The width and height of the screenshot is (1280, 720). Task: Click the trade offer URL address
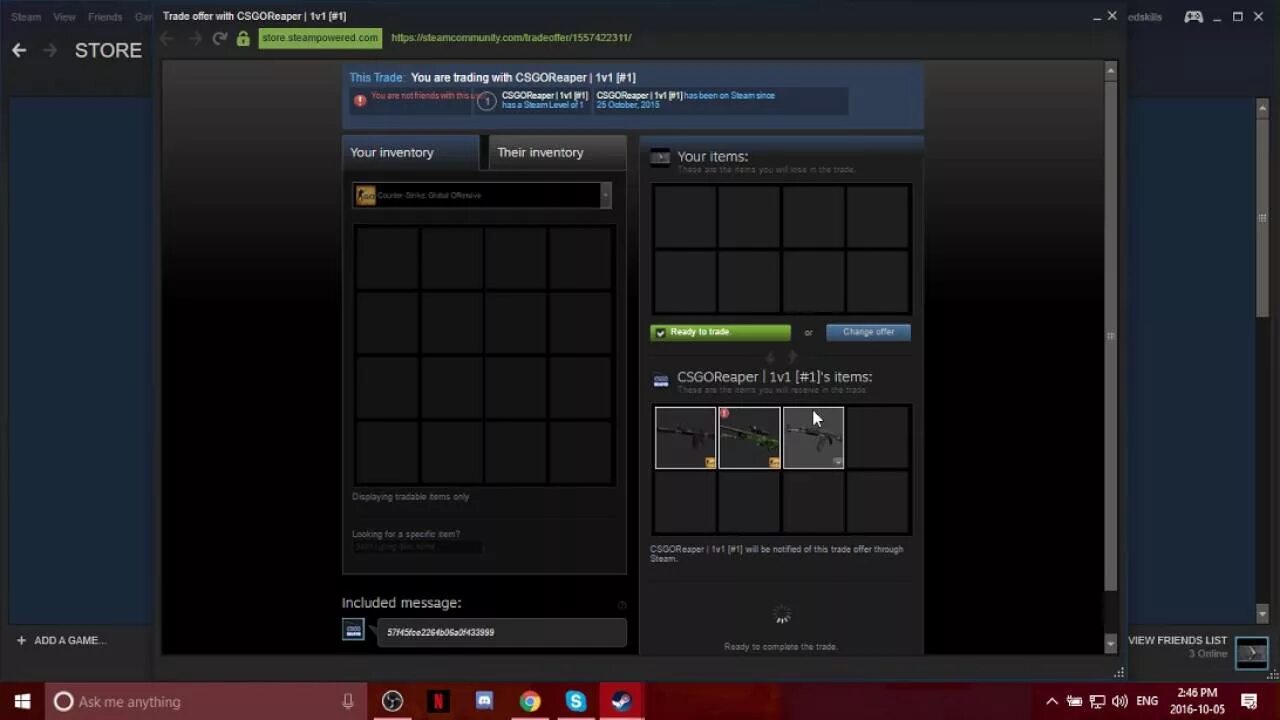pos(511,38)
